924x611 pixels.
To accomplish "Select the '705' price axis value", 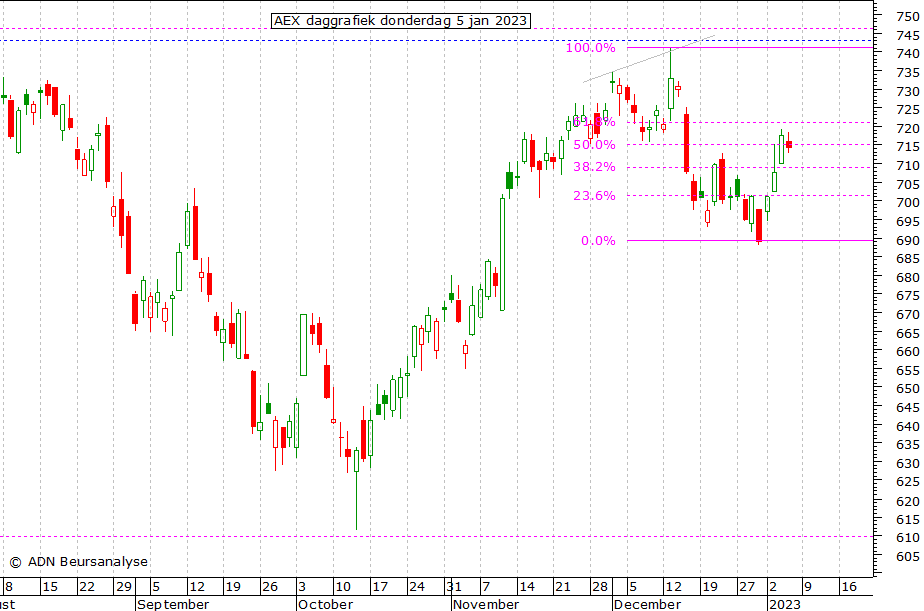I will pyautogui.click(x=908, y=184).
